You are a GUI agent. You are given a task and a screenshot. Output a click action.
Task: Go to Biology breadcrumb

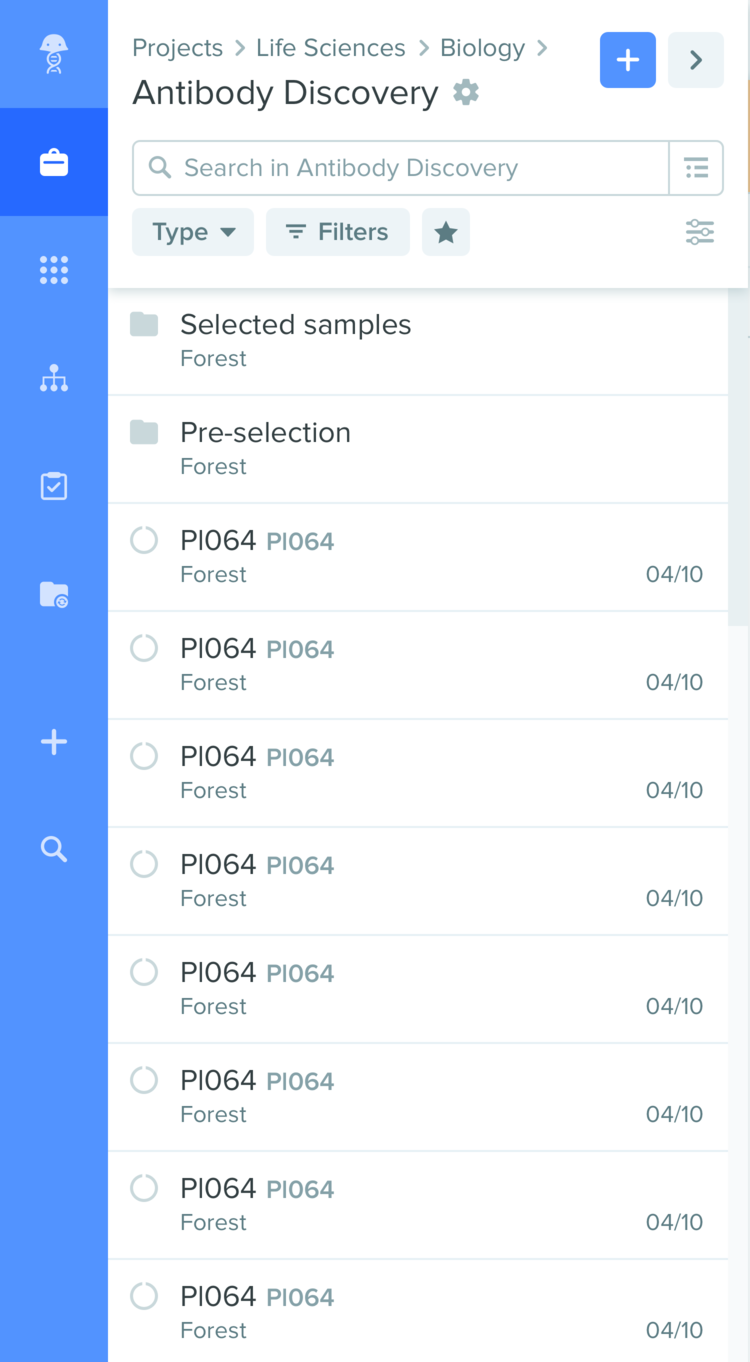[482, 48]
